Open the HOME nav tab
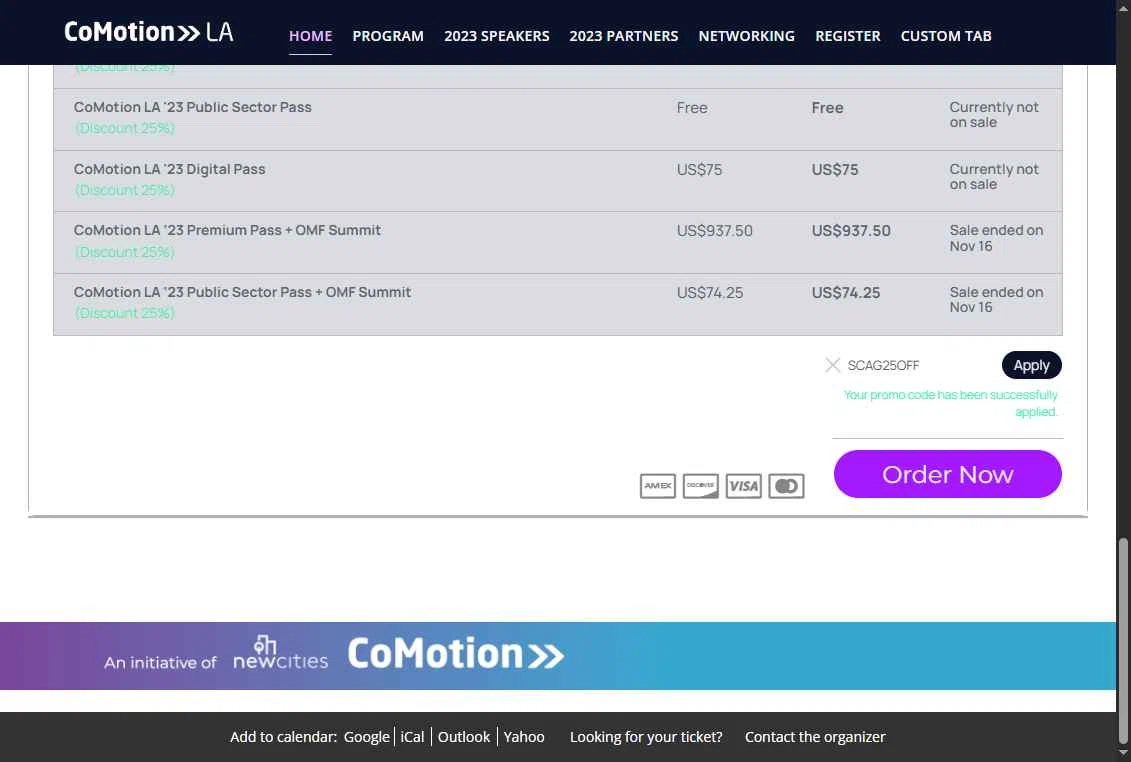1131x762 pixels. click(x=310, y=36)
